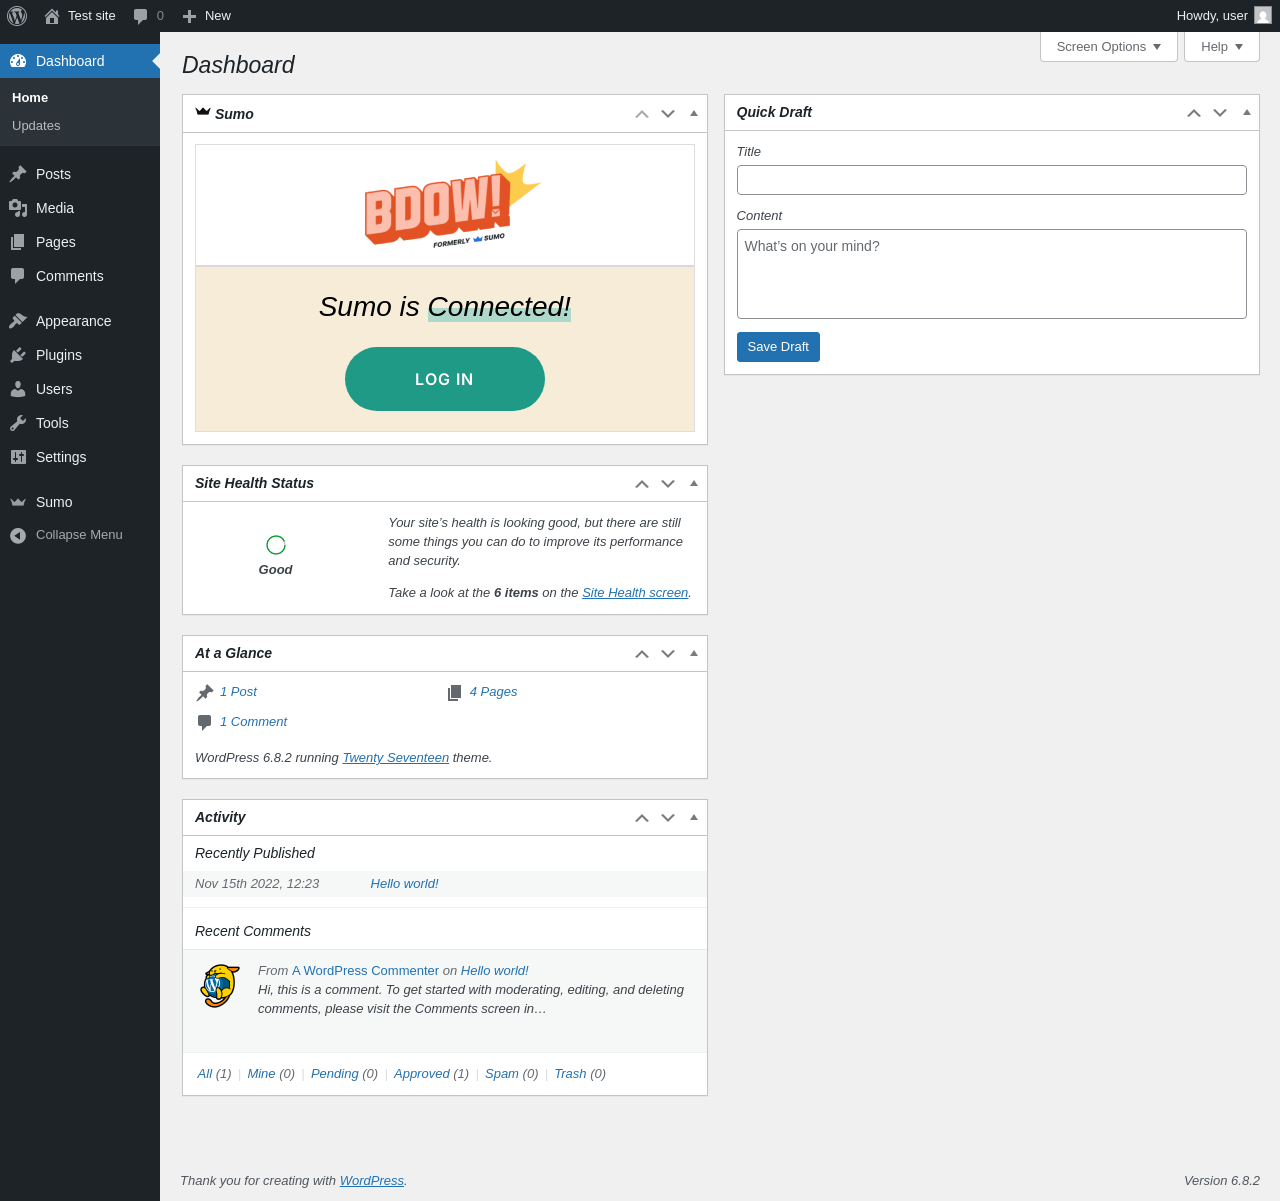1280x1201 pixels.
Task: Click the Comments bubble icon in sidebar
Action: (18, 276)
